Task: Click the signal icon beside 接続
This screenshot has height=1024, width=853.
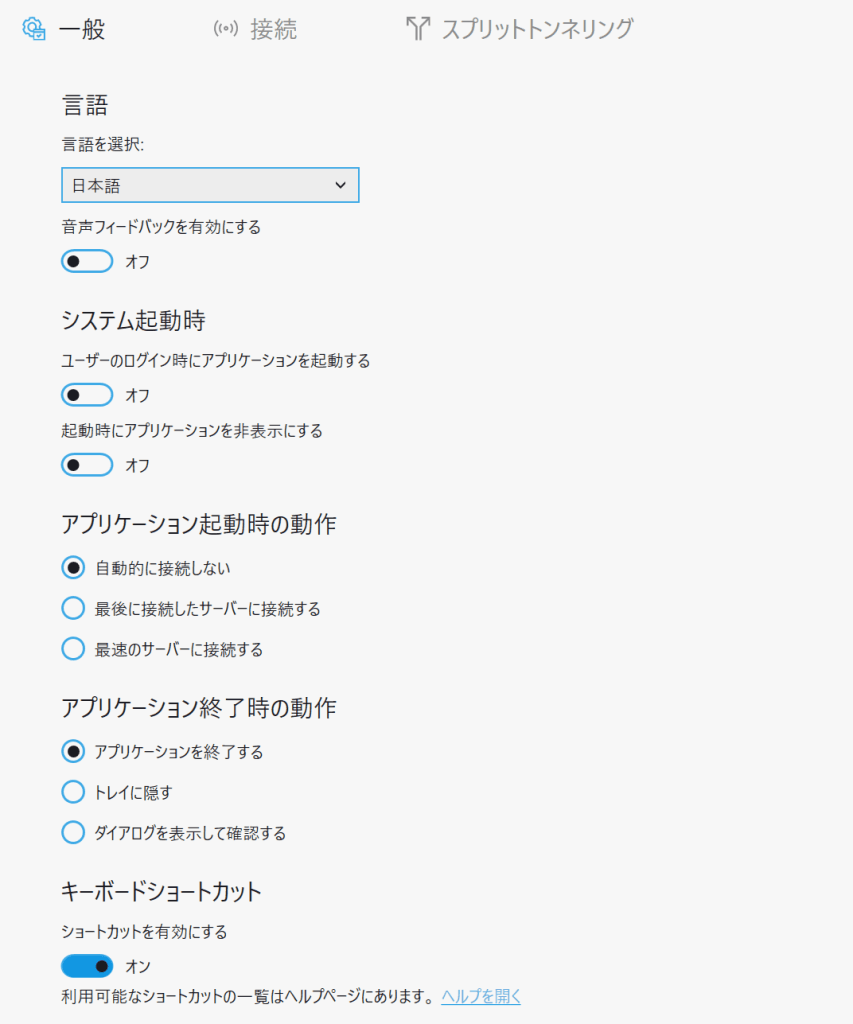Action: (225, 29)
